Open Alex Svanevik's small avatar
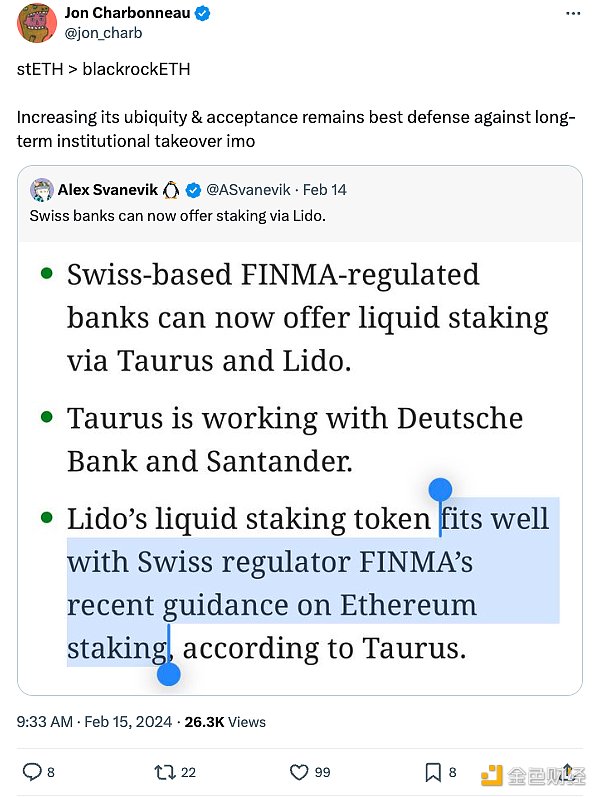597x797 pixels. 41,190
